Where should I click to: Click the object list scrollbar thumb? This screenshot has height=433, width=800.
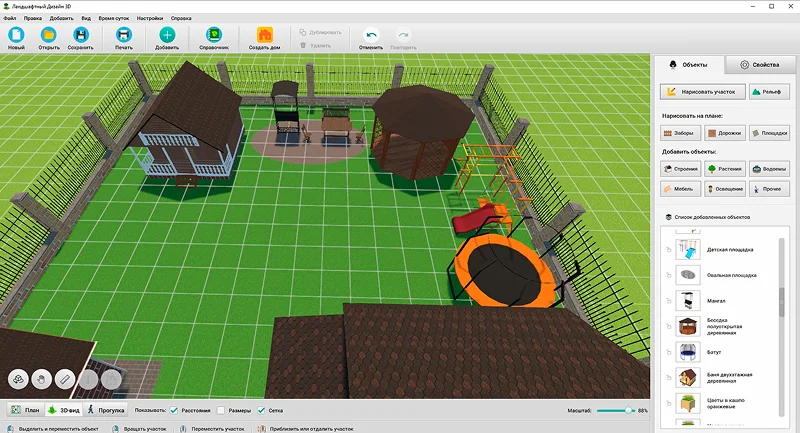click(782, 302)
